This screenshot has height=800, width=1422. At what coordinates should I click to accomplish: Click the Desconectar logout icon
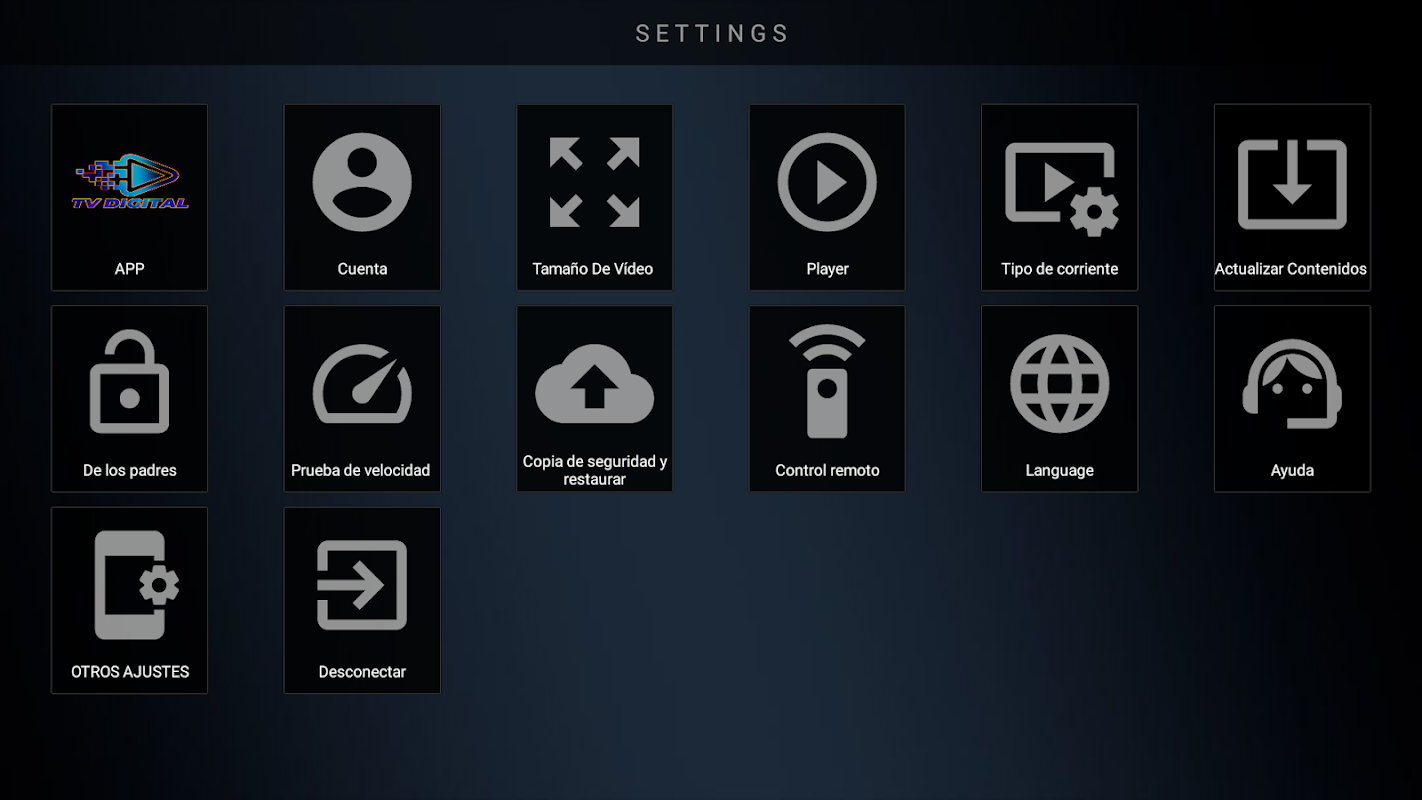pos(362,585)
